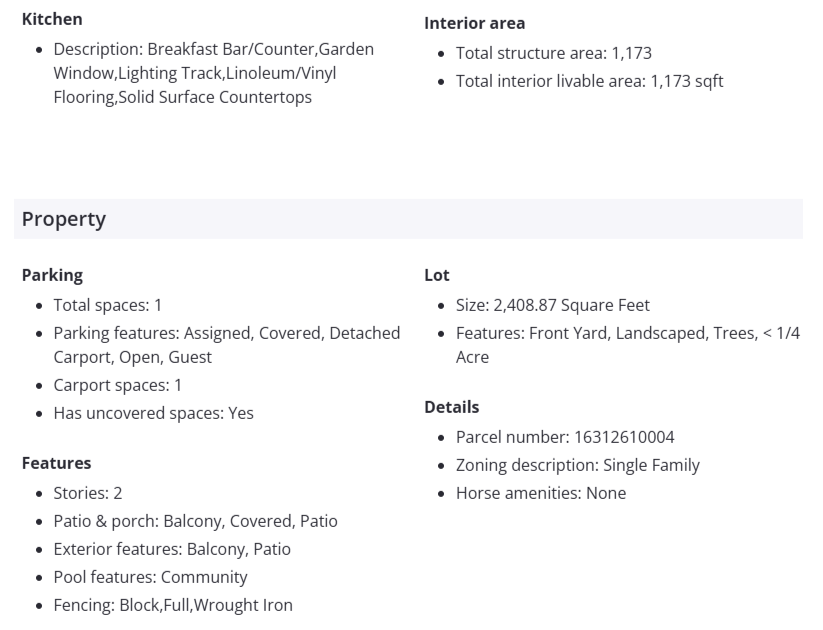
Task: Click the parcel number 16312610004
Action: coord(624,437)
